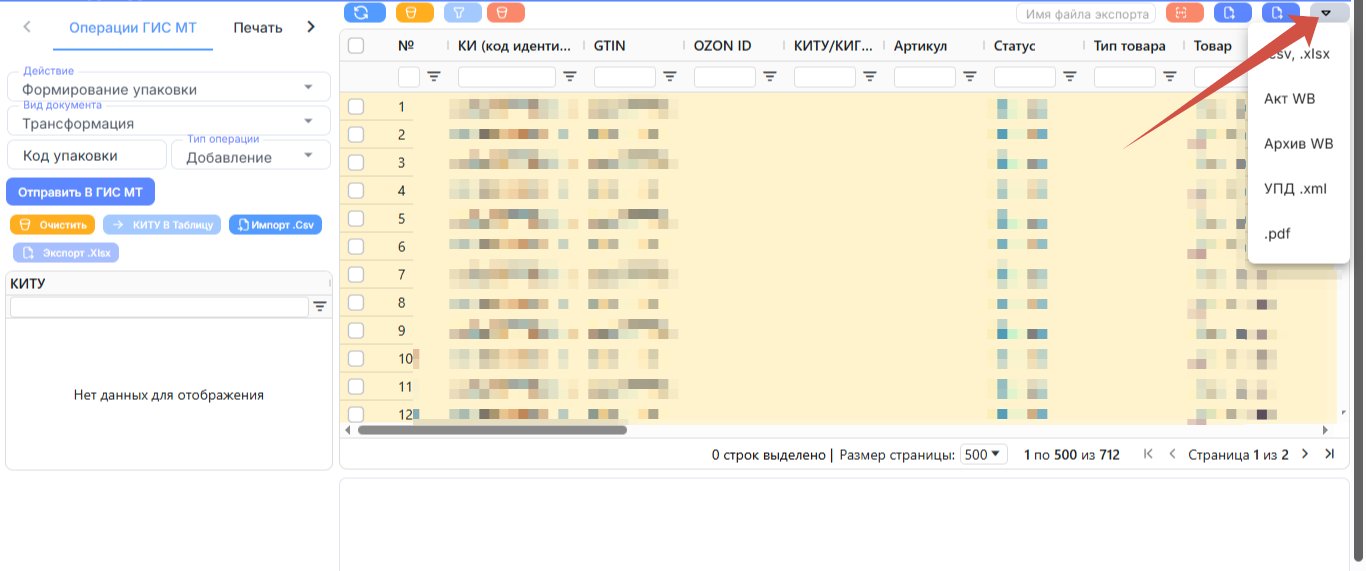Change page size dropdown showing 500
This screenshot has width=1366, height=571.
(984, 454)
